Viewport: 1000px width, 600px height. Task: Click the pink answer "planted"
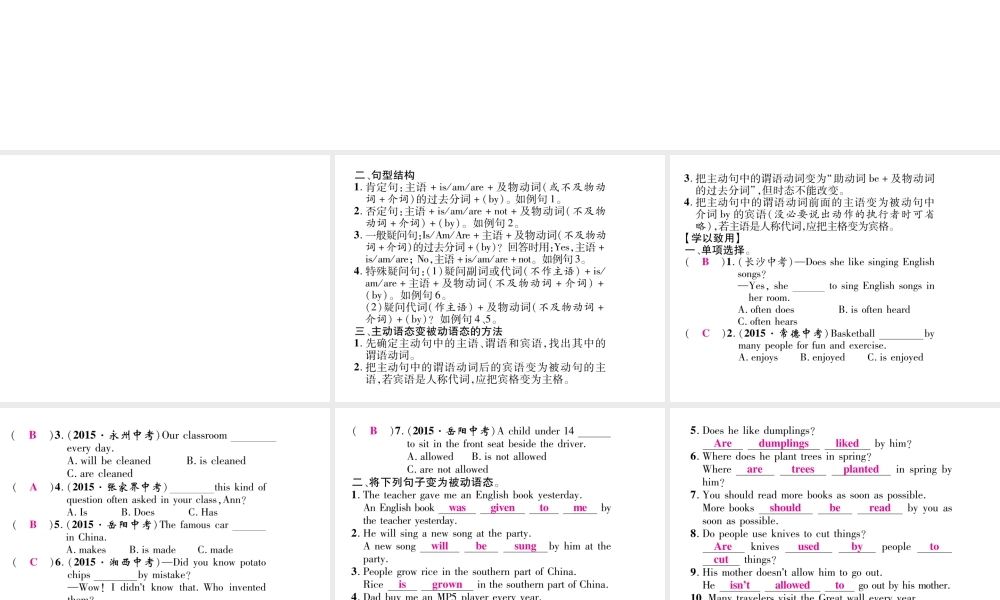pos(861,469)
